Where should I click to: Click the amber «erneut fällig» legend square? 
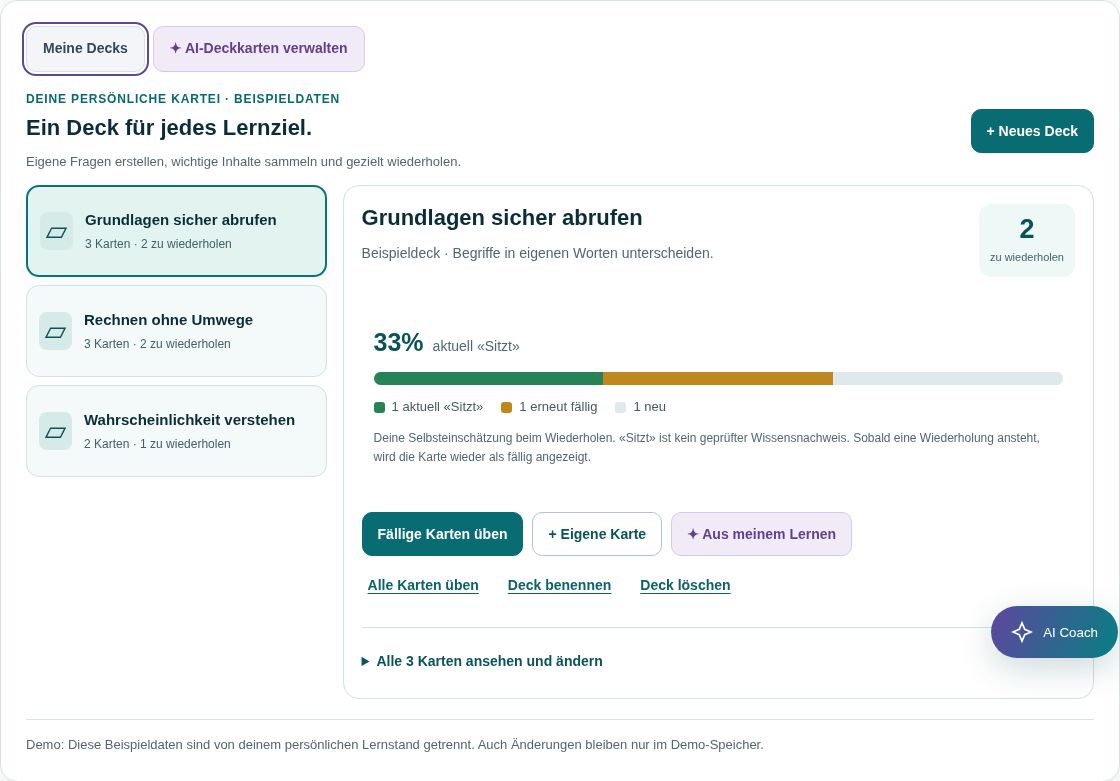tap(506, 407)
